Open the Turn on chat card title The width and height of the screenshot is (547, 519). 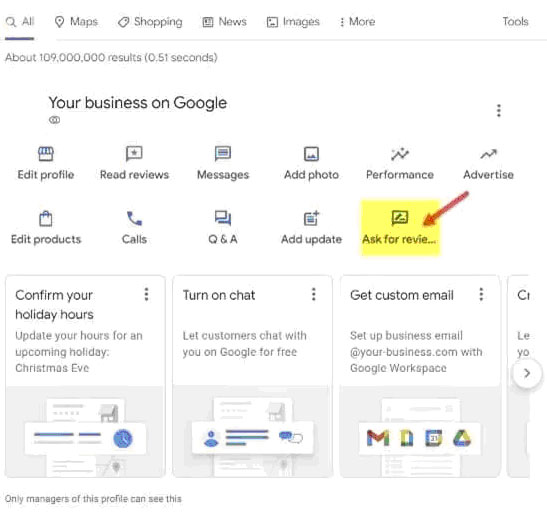click(219, 295)
